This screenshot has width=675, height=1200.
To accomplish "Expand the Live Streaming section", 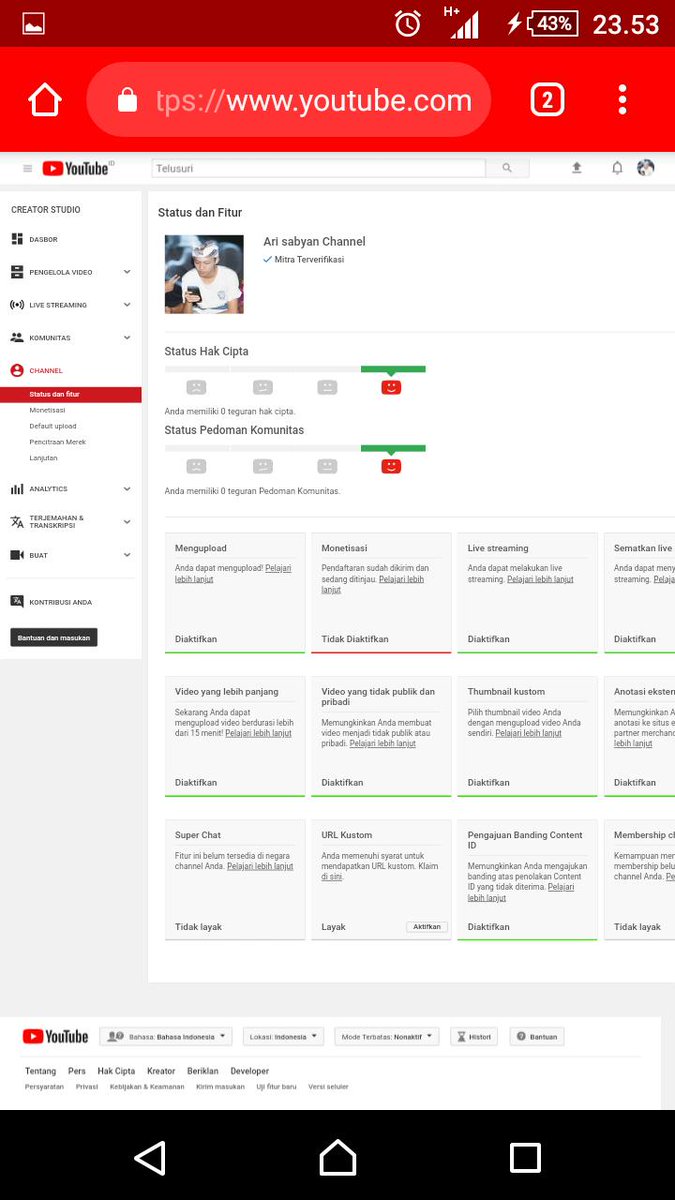I will coord(127,305).
